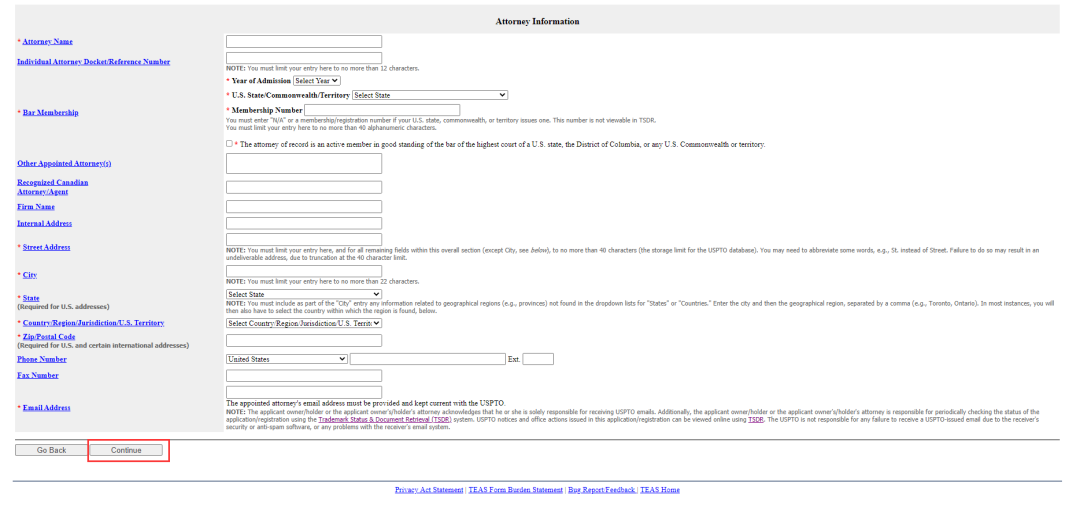The height and width of the screenshot is (506, 1080).
Task: Open the Other Appointed Attorney(s) link
Action: click(64, 164)
